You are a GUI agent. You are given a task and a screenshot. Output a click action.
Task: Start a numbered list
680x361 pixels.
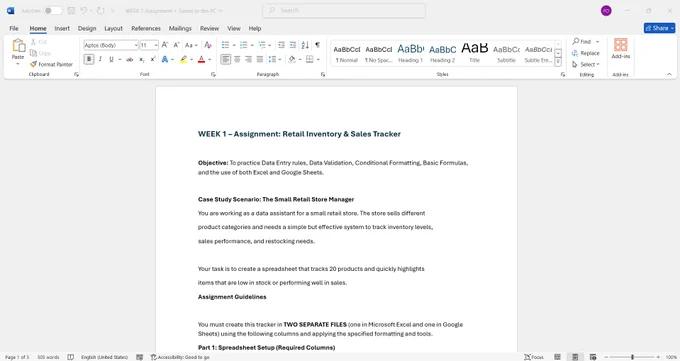click(244, 45)
